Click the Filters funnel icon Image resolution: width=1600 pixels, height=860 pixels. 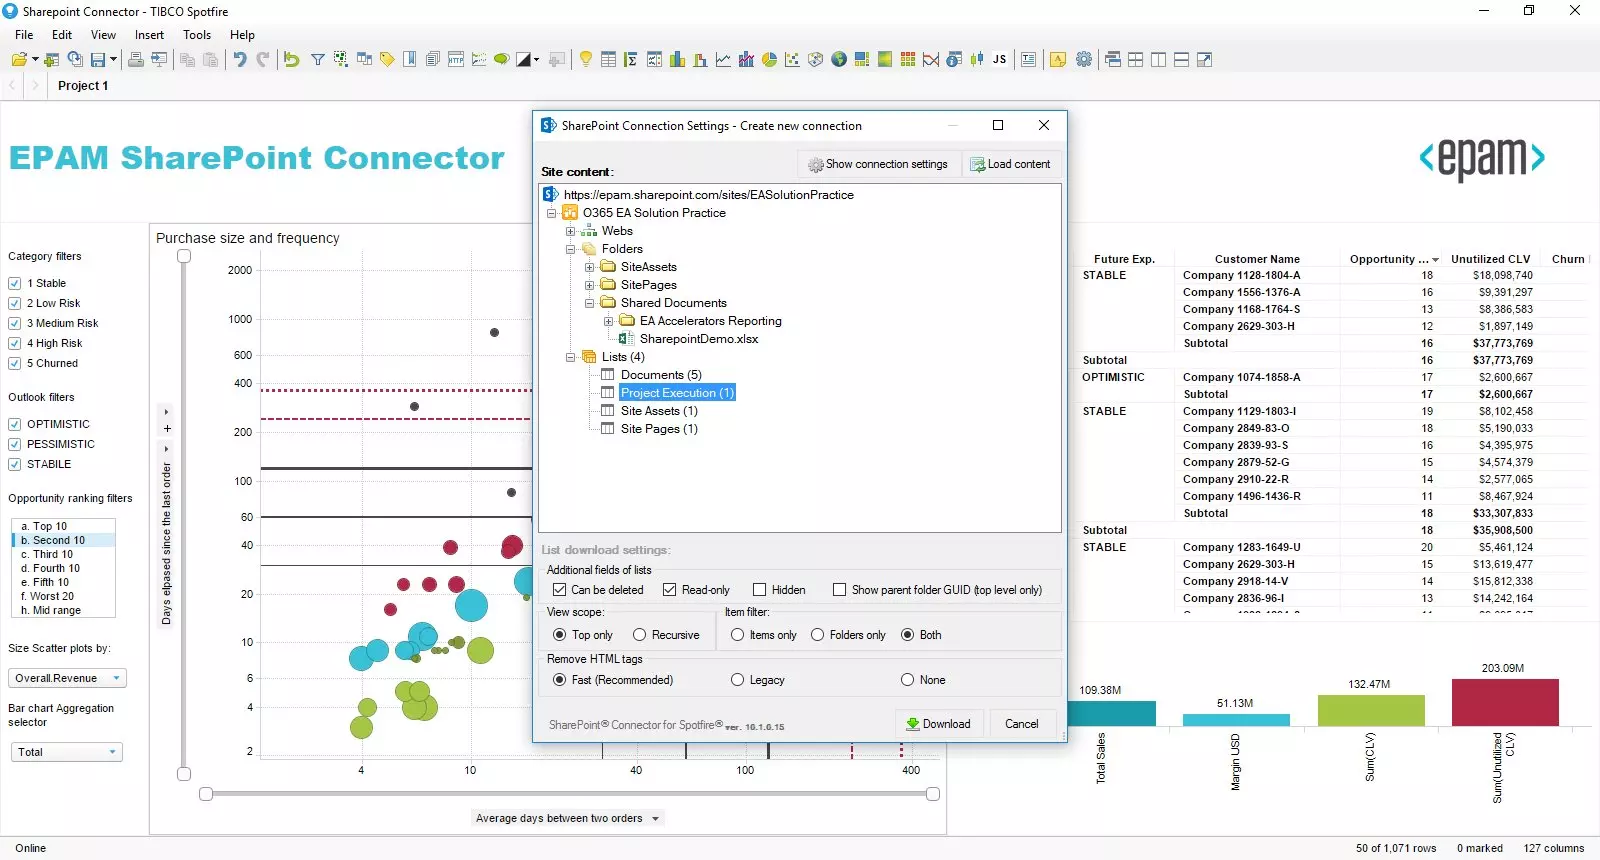pyautogui.click(x=317, y=59)
